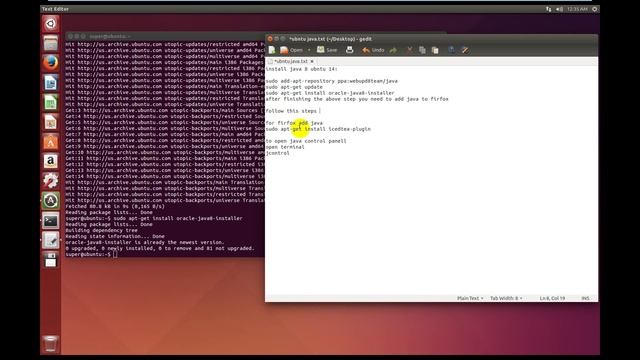Open the Main Text highlighting mode dropdown
The image size is (640, 360).
coord(470,298)
